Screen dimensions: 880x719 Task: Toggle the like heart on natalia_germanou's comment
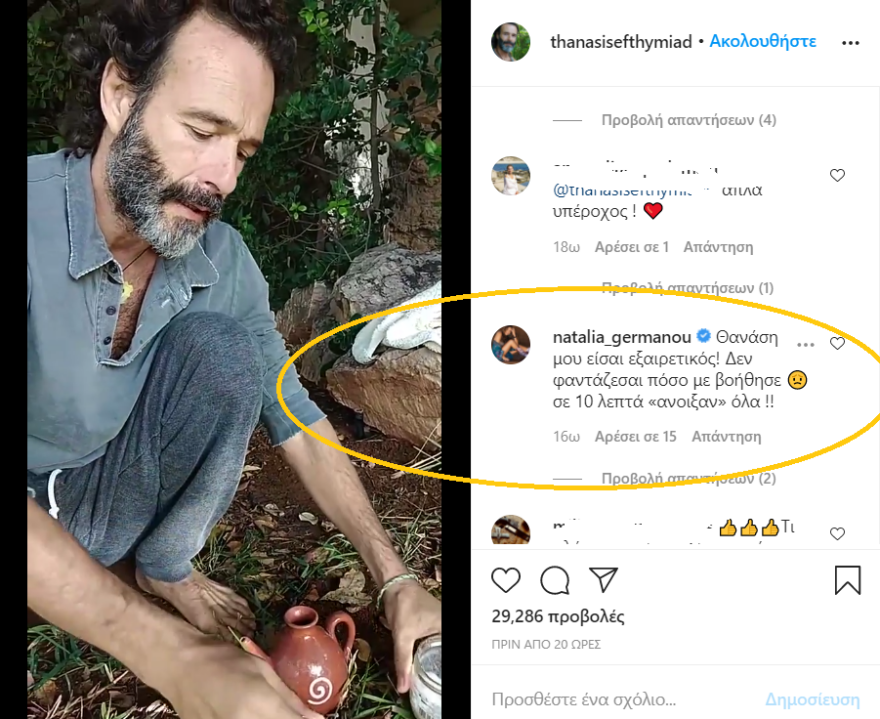[x=837, y=343]
